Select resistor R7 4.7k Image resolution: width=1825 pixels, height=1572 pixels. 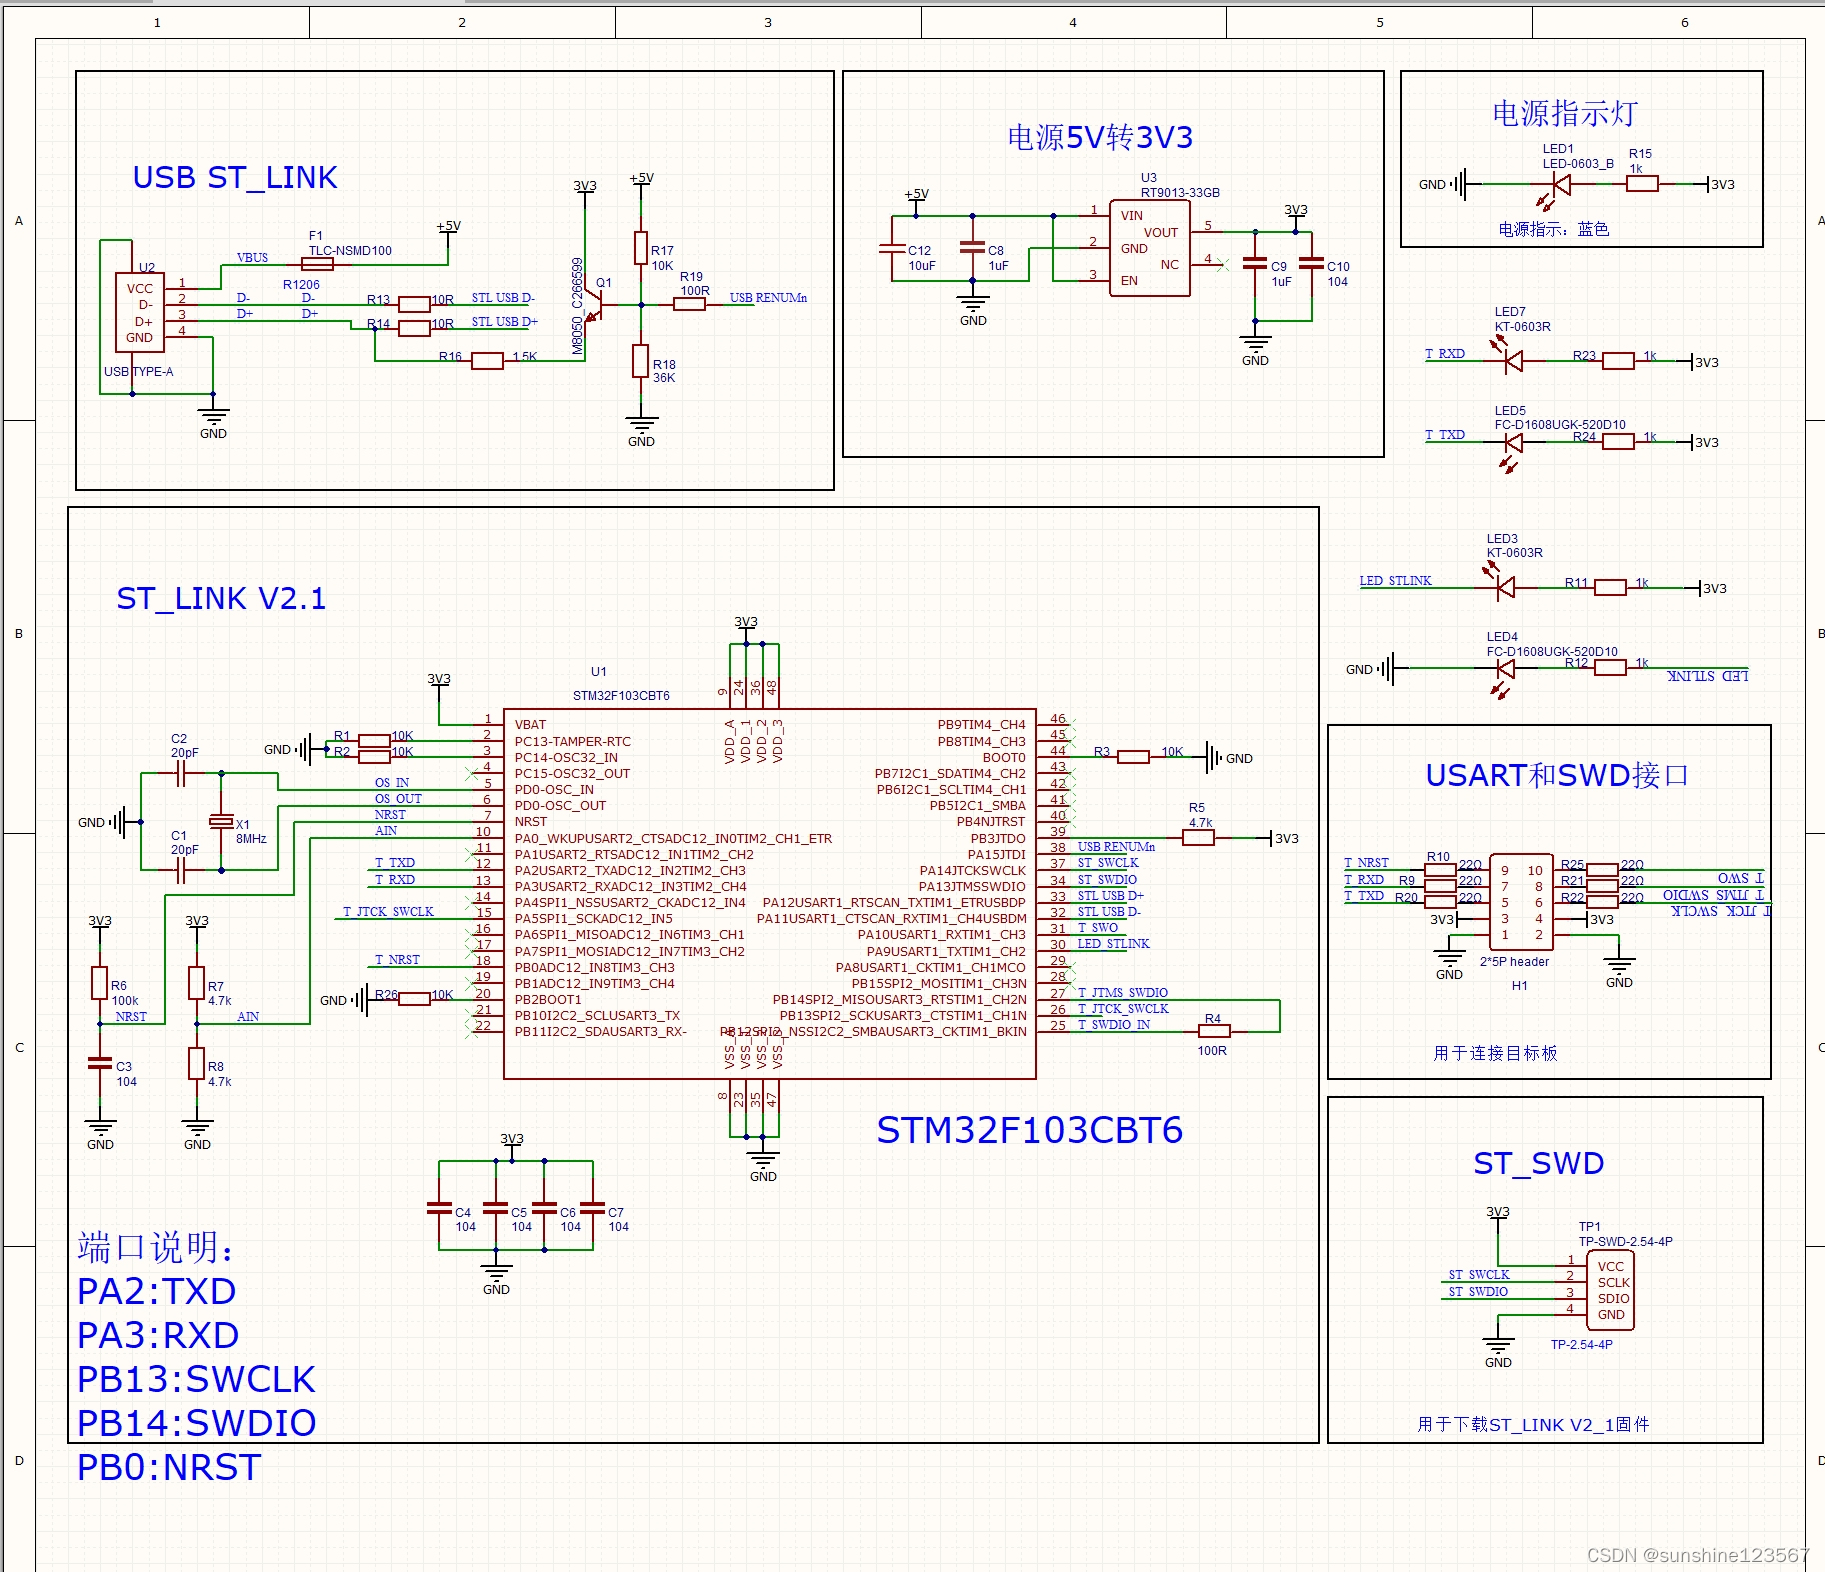[196, 983]
